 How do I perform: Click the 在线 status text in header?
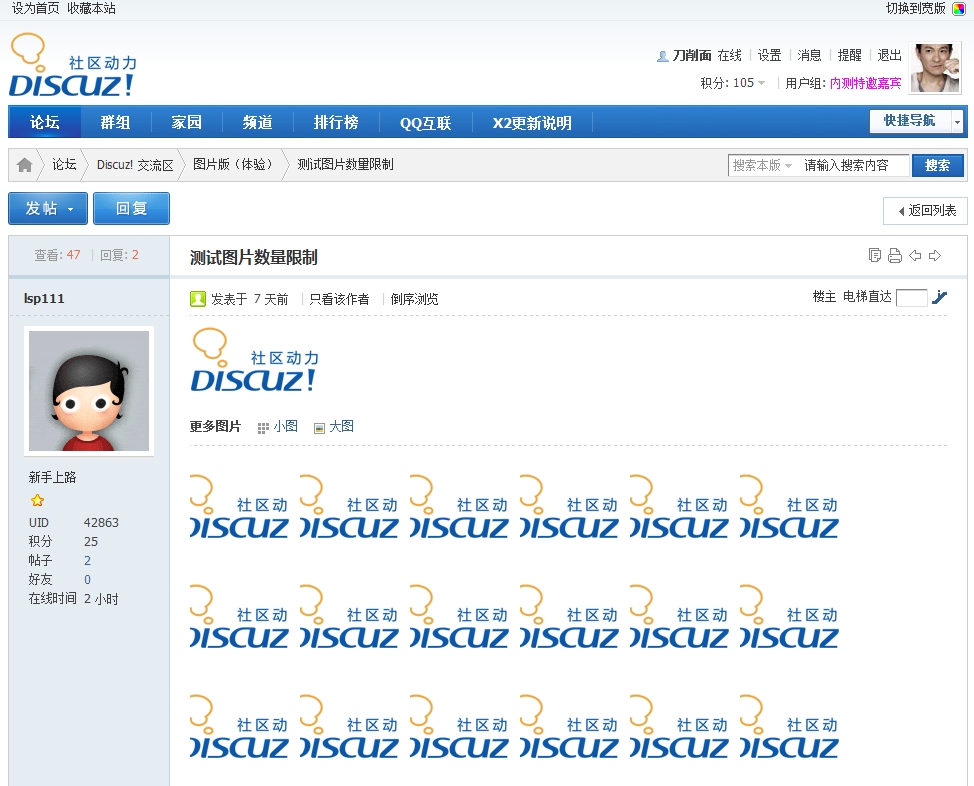pyautogui.click(x=729, y=55)
